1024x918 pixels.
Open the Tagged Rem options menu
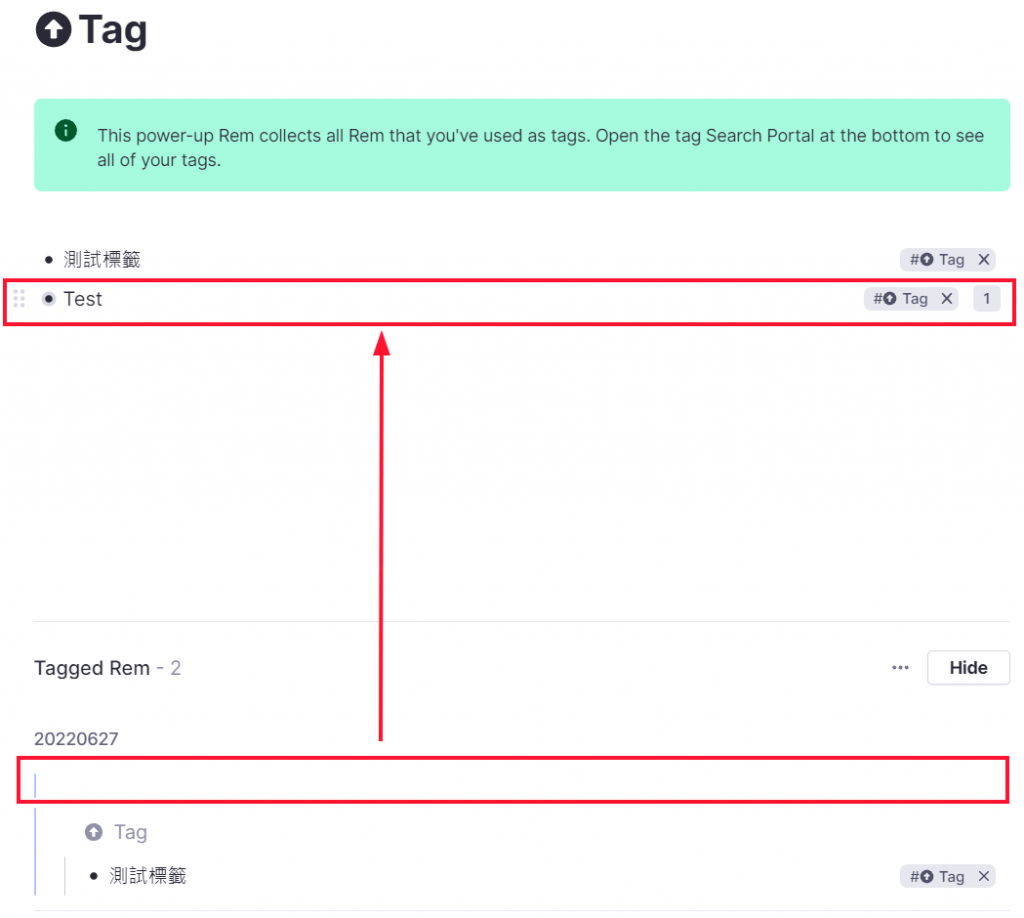[x=900, y=668]
